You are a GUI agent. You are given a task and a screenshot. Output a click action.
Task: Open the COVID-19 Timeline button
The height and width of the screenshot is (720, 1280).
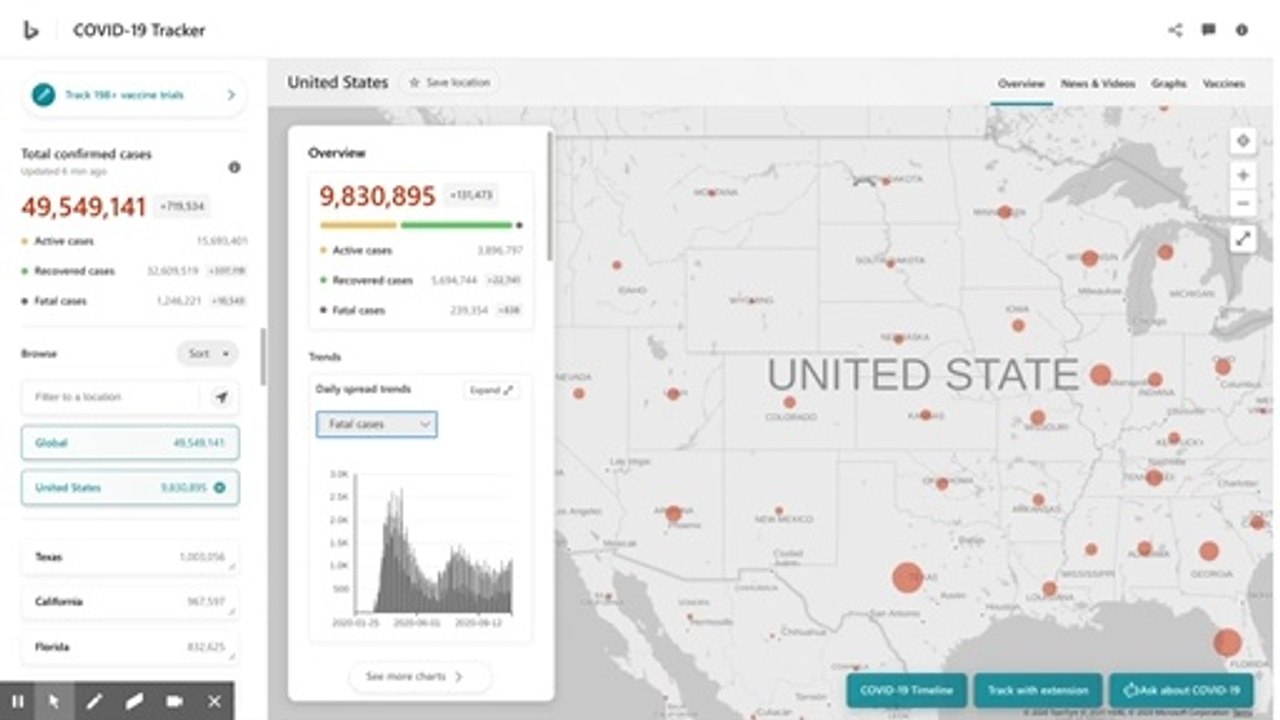(907, 690)
